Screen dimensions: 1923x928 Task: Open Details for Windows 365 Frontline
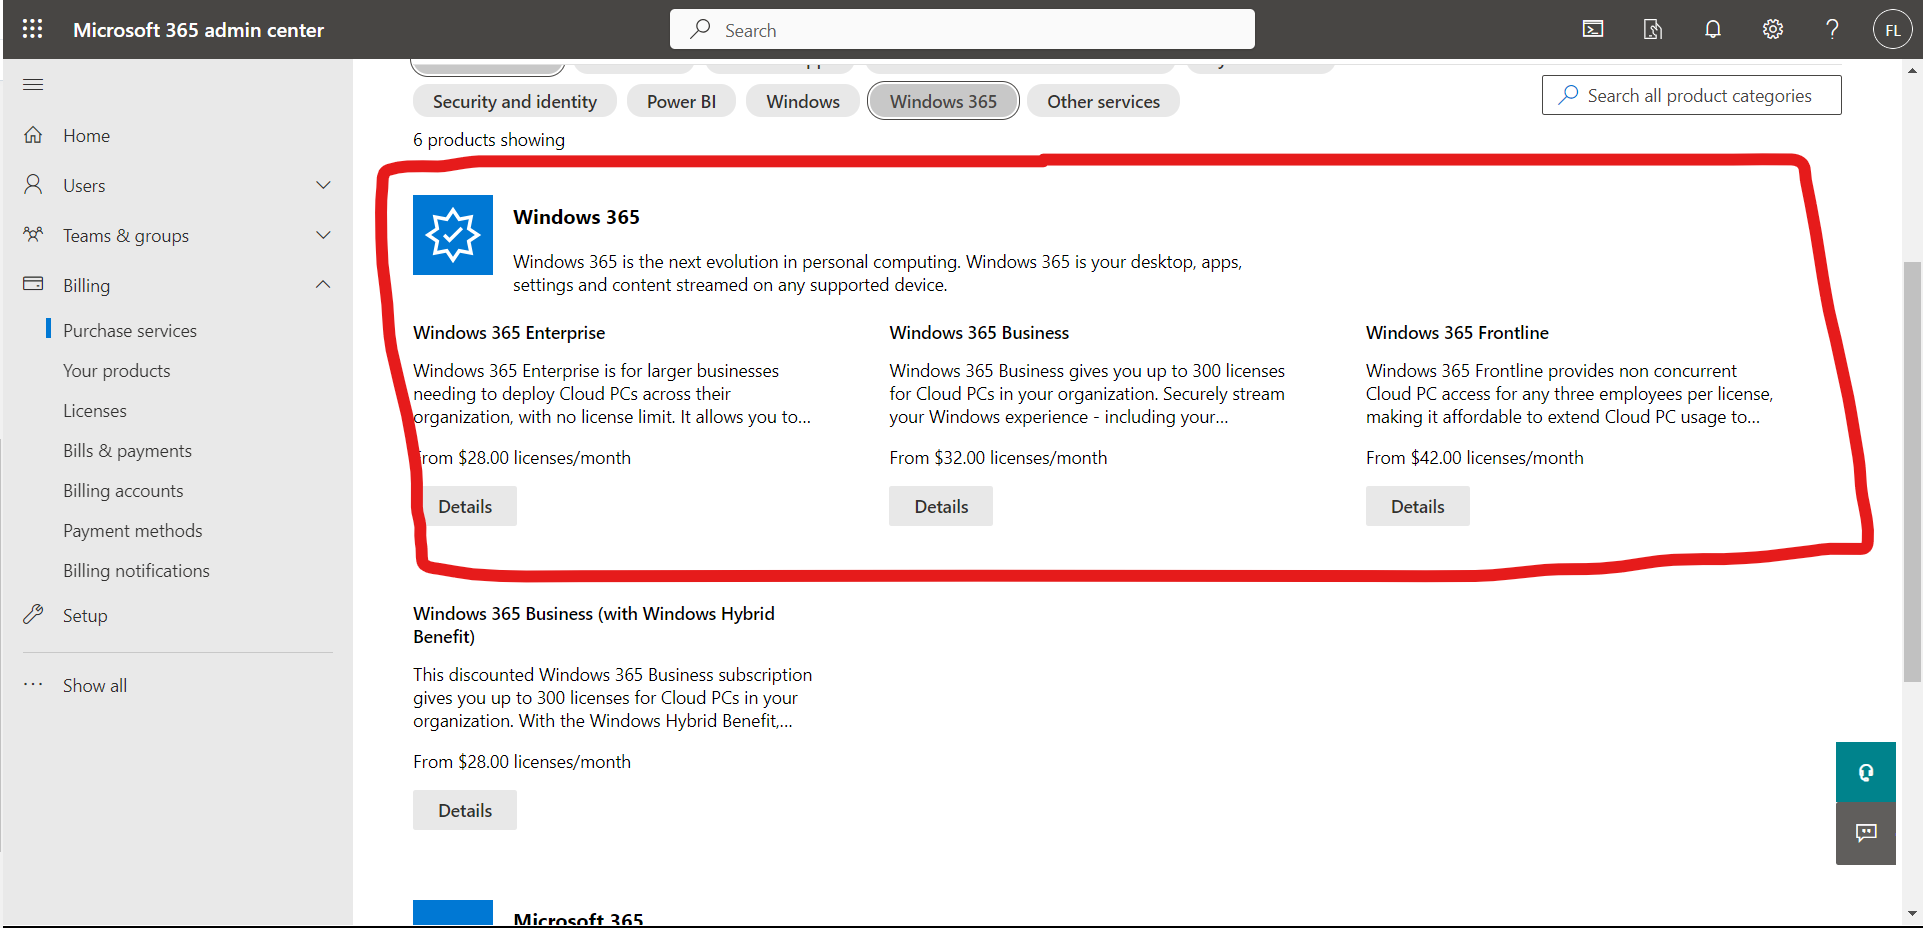[1417, 506]
